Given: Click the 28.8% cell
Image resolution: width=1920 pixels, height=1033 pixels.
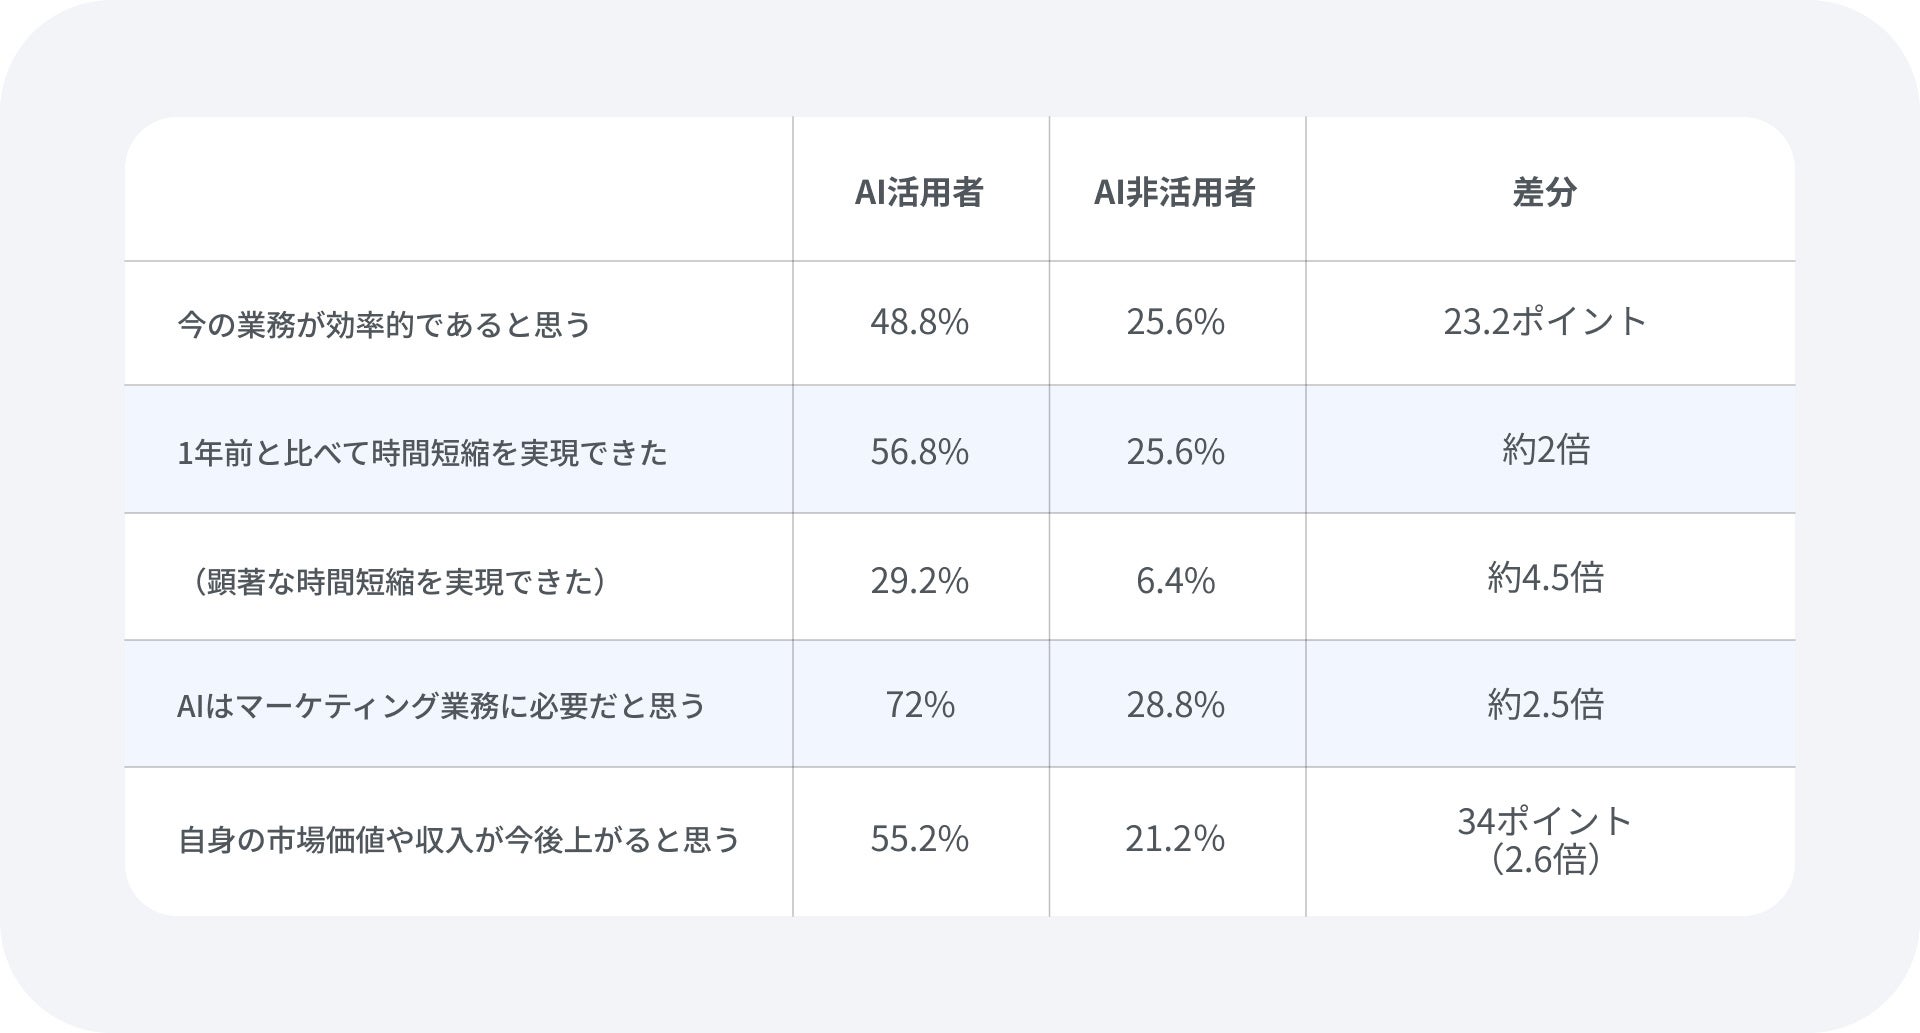Looking at the screenshot, I should tap(1175, 705).
